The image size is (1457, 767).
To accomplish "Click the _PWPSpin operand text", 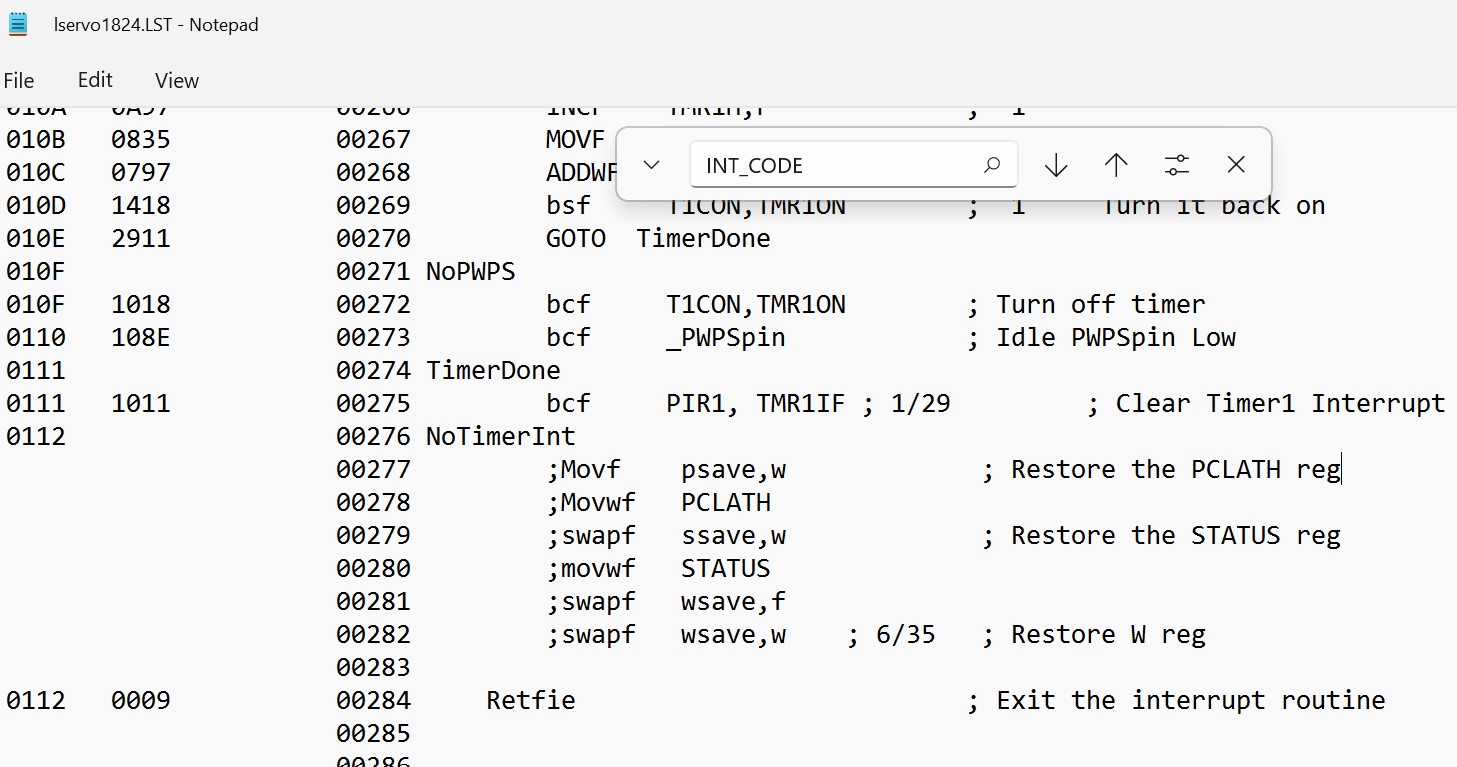I will 725,337.
